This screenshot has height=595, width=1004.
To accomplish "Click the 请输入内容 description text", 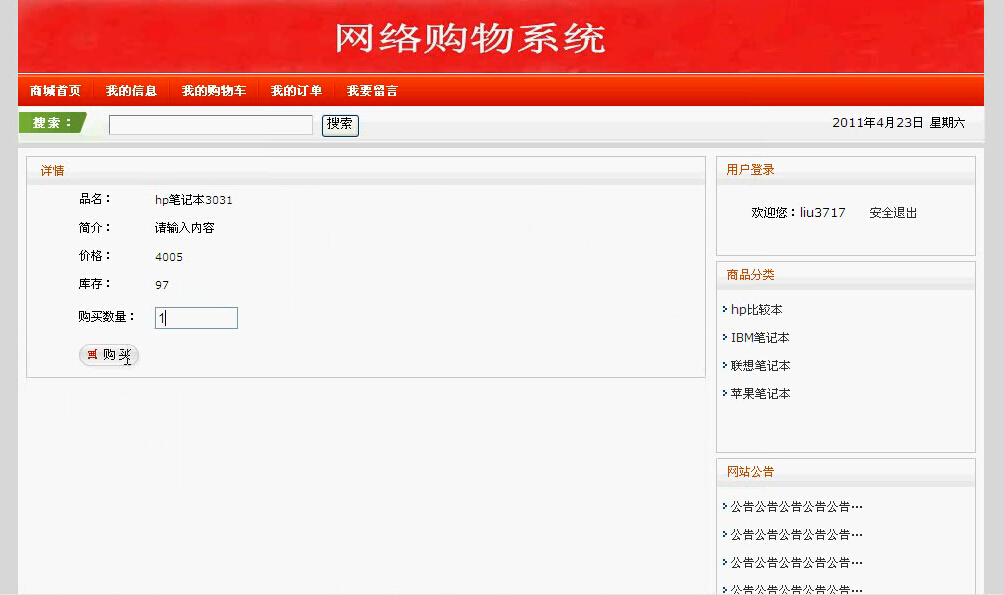I will click(184, 228).
